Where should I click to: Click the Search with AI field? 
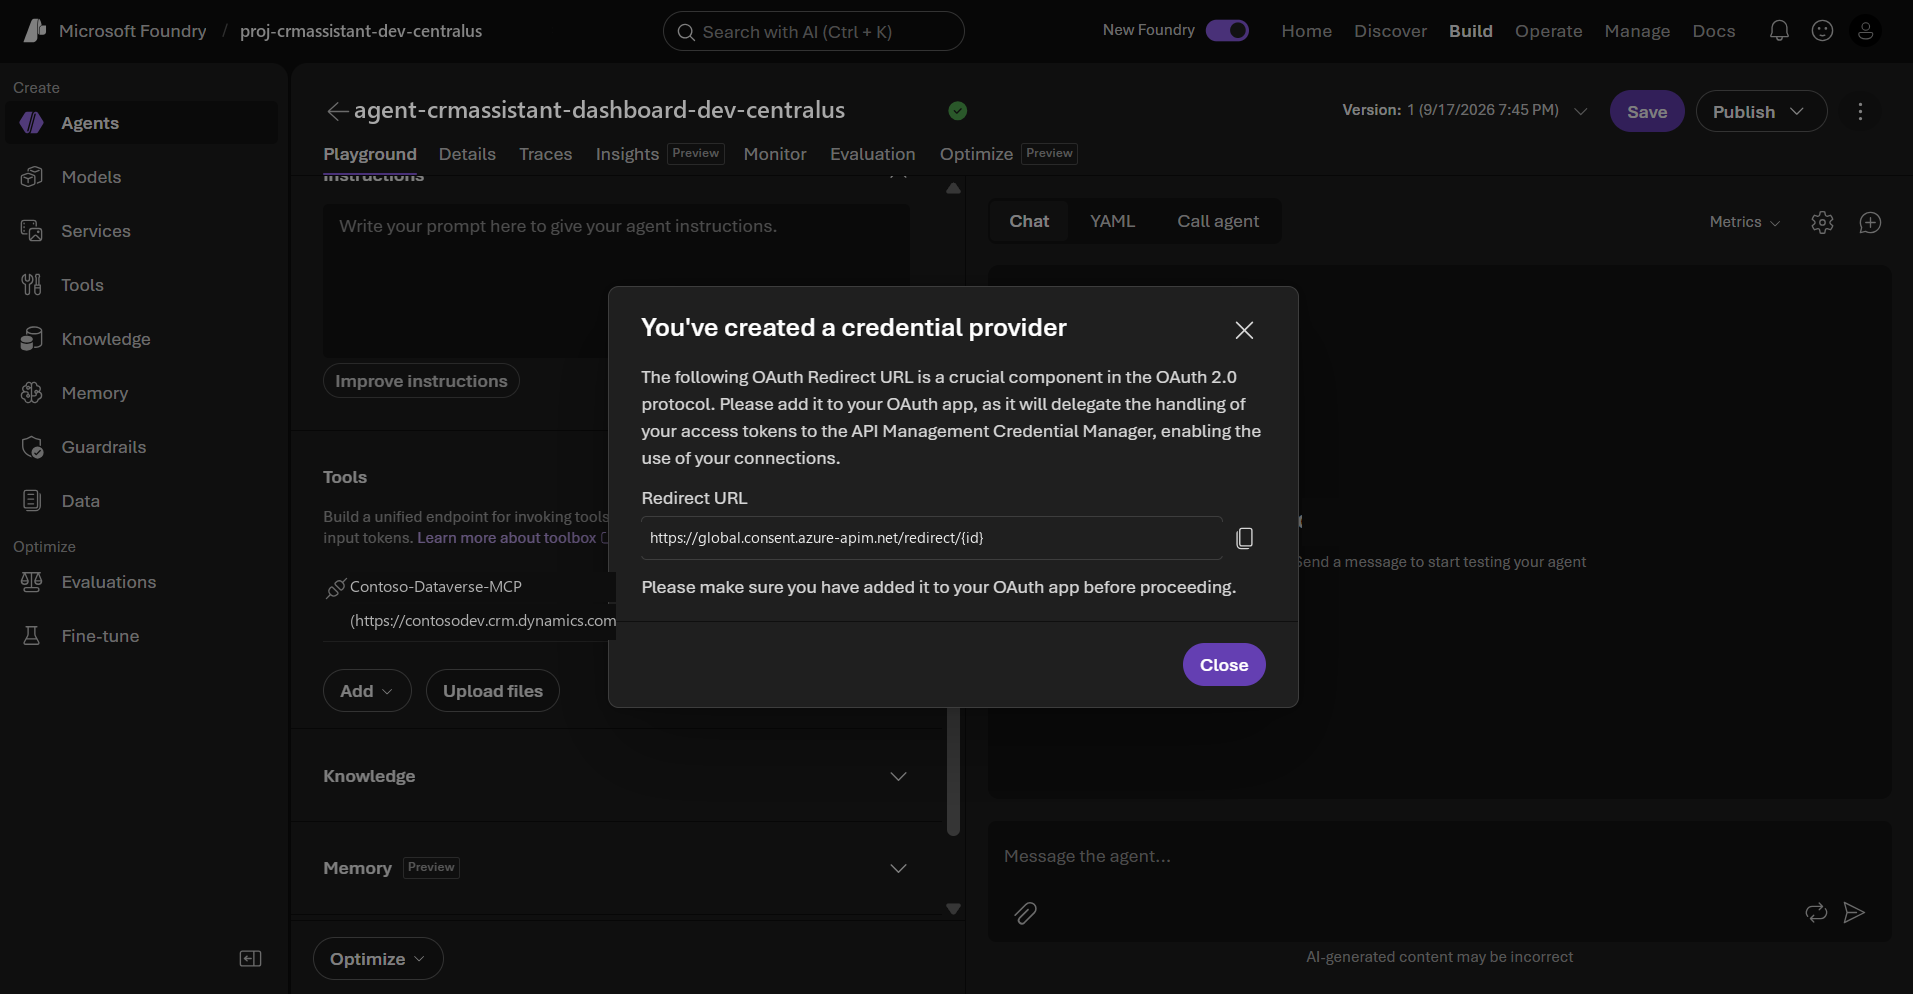coord(813,31)
